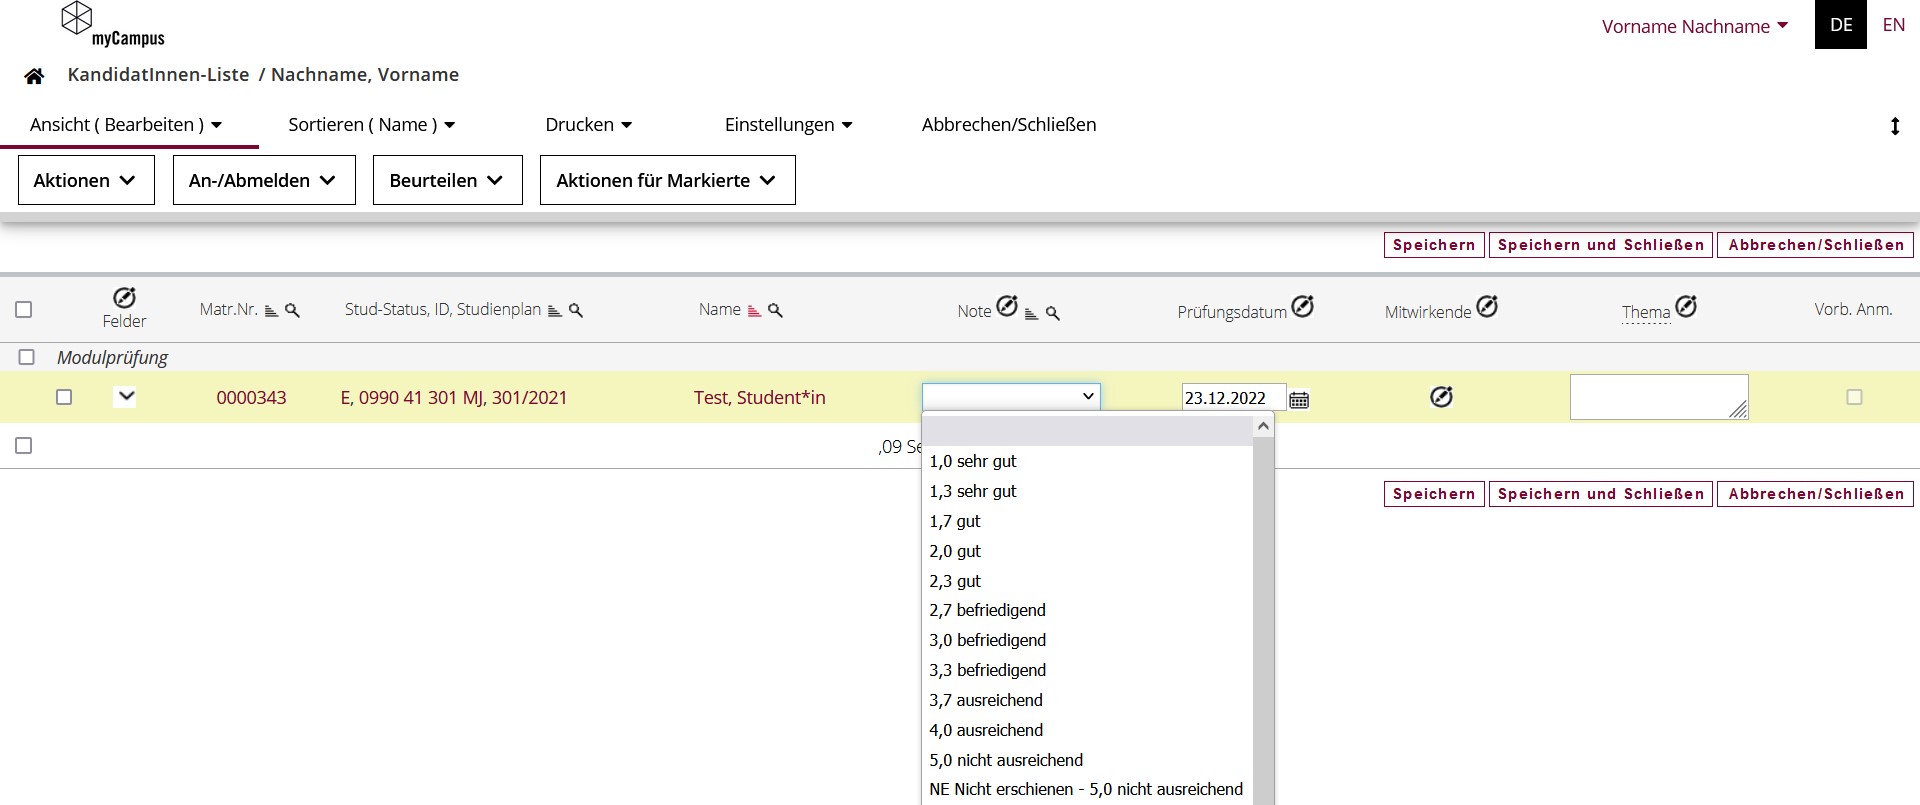Open Sortieren ( Name ) menu

(372, 125)
